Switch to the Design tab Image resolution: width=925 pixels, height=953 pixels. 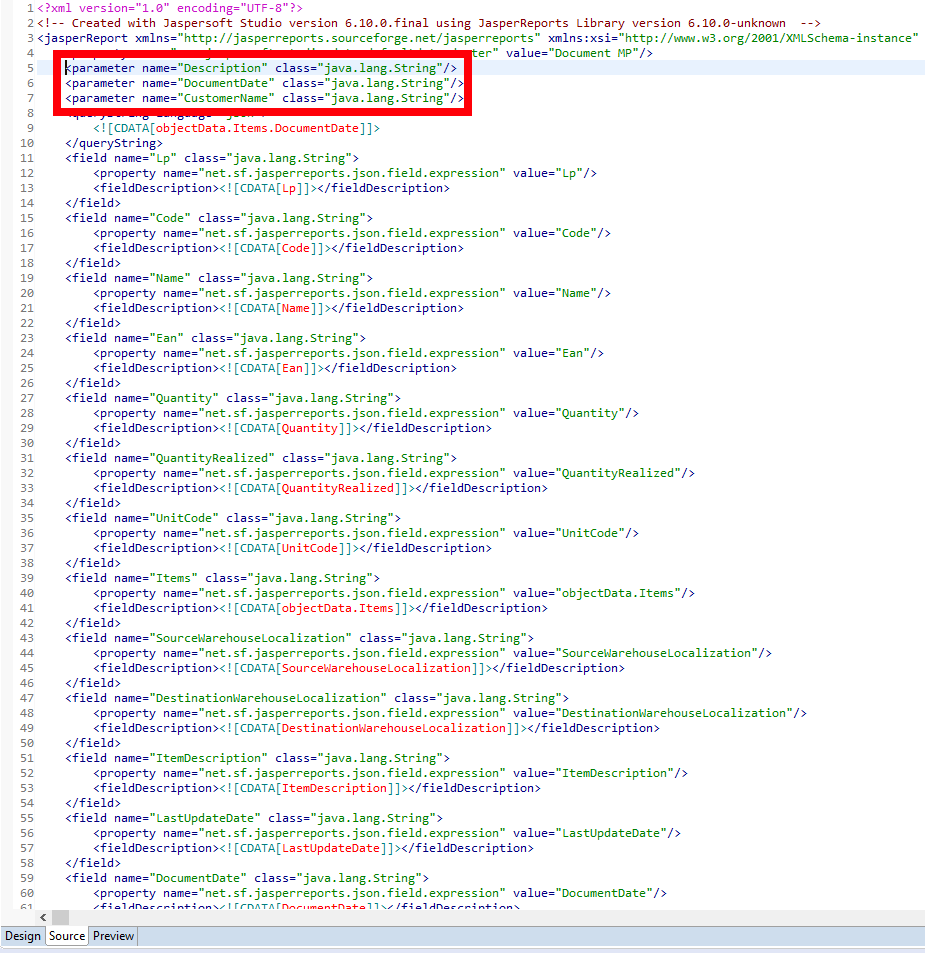tap(22, 936)
